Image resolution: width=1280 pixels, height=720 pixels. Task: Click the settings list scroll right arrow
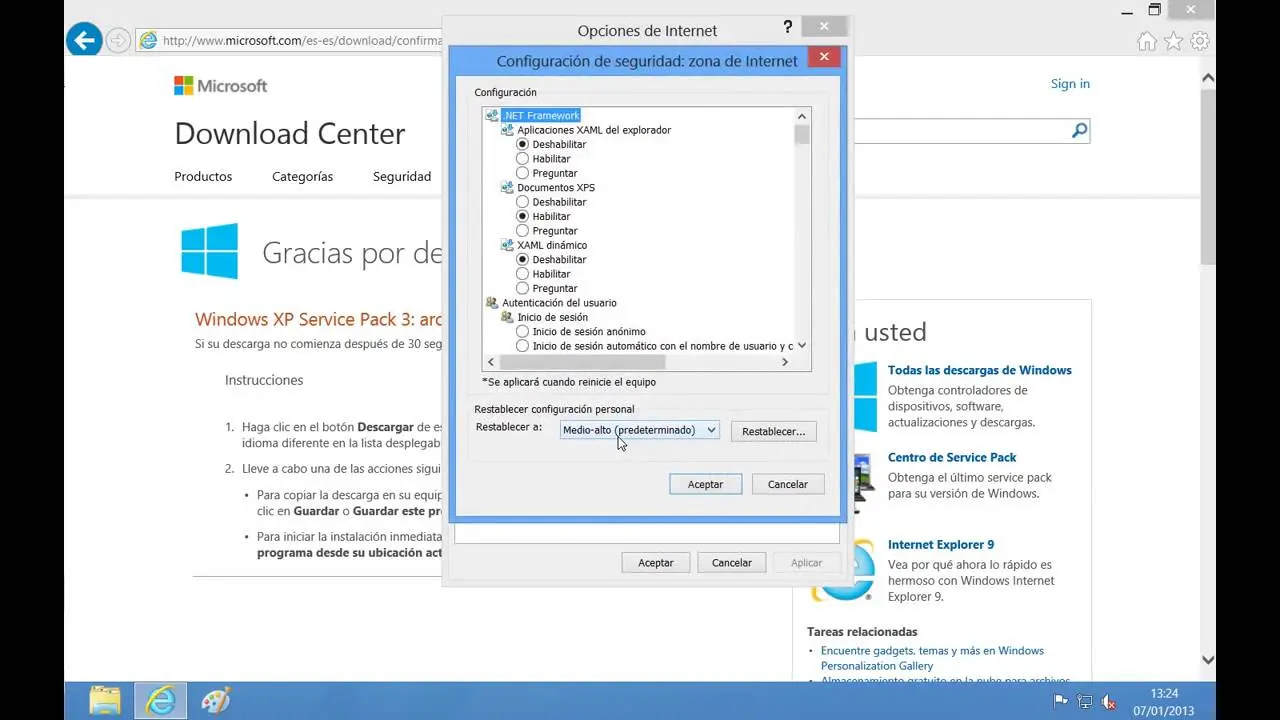coord(785,362)
